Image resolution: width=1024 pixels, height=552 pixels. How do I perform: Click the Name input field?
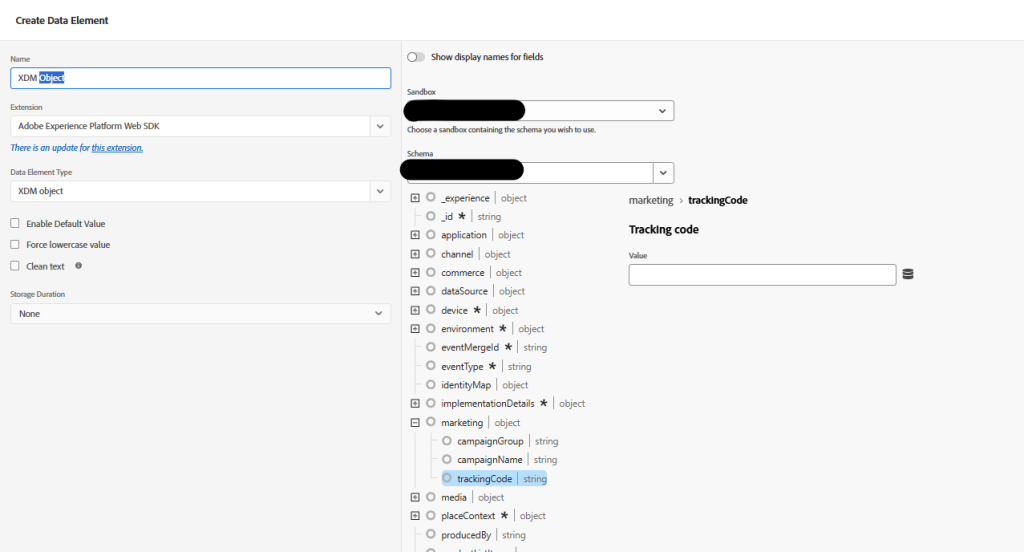200,78
